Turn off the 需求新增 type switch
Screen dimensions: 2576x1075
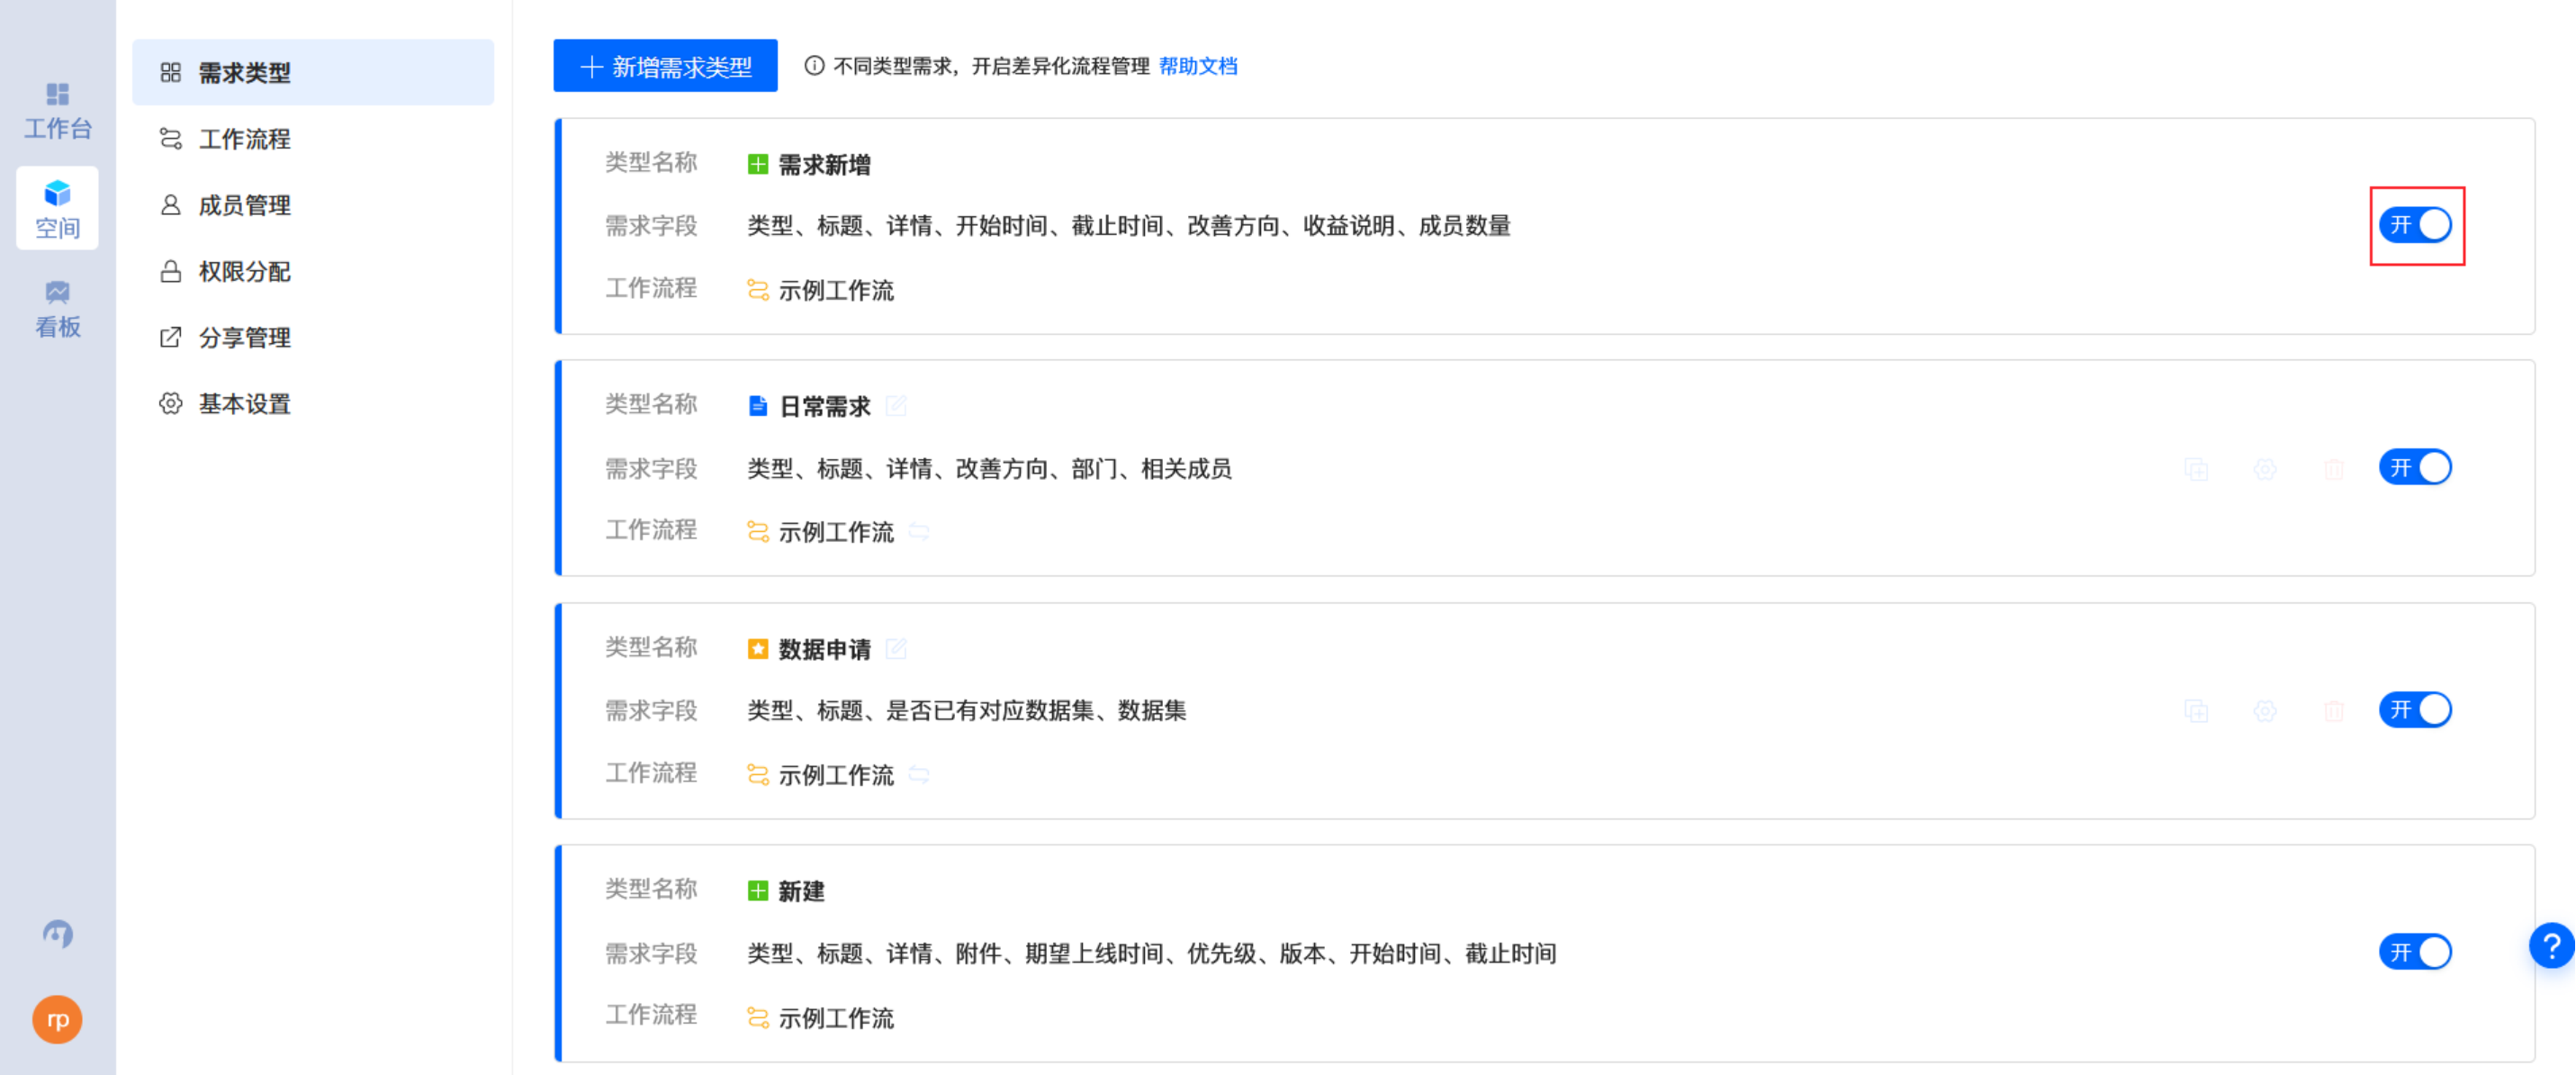pyautogui.click(x=2417, y=225)
